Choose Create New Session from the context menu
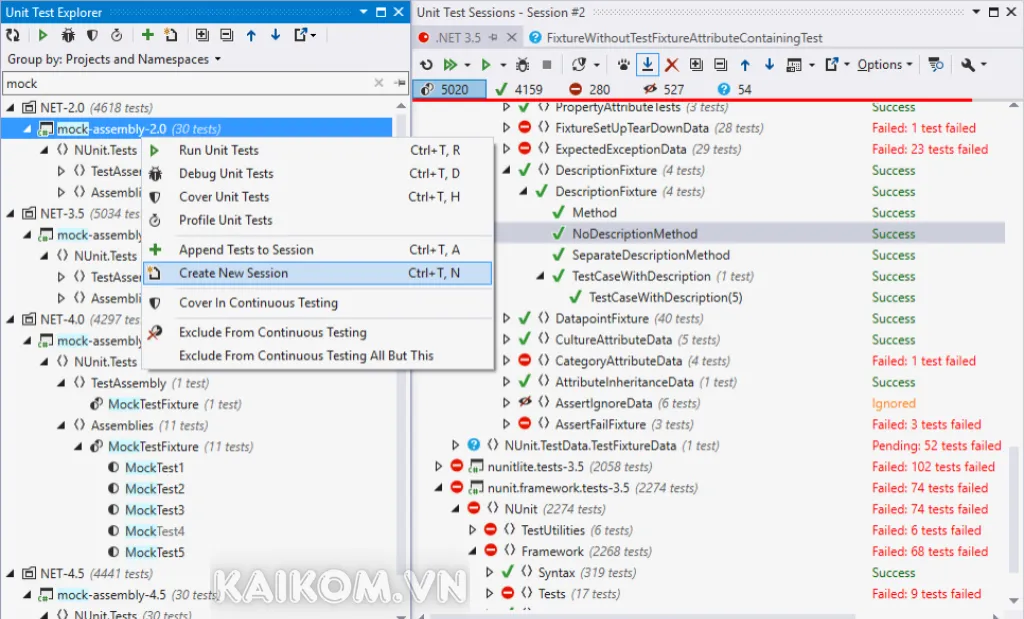 pyautogui.click(x=235, y=272)
